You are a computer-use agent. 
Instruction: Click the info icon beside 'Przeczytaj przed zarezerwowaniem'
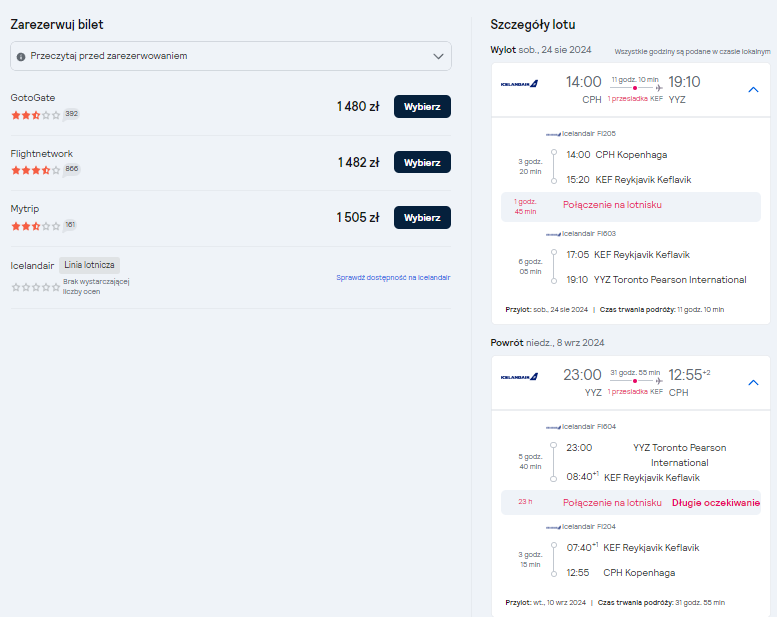point(21,56)
